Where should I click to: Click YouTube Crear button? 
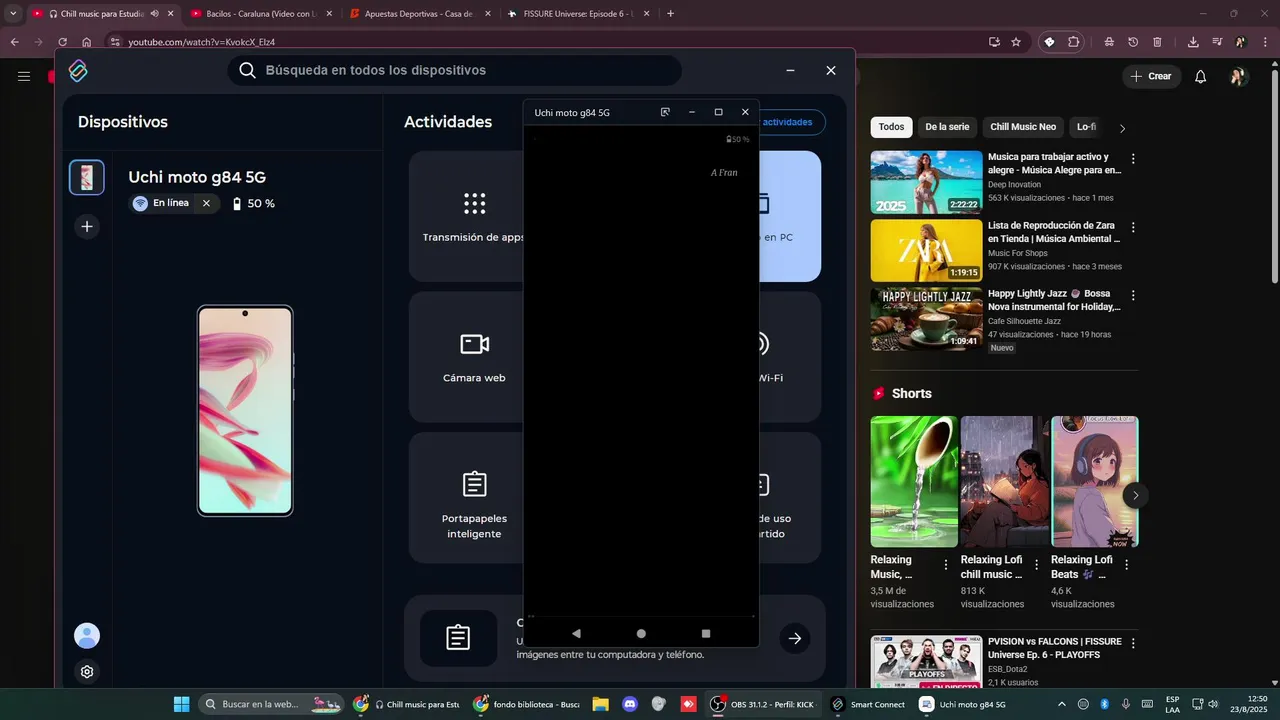point(1151,76)
